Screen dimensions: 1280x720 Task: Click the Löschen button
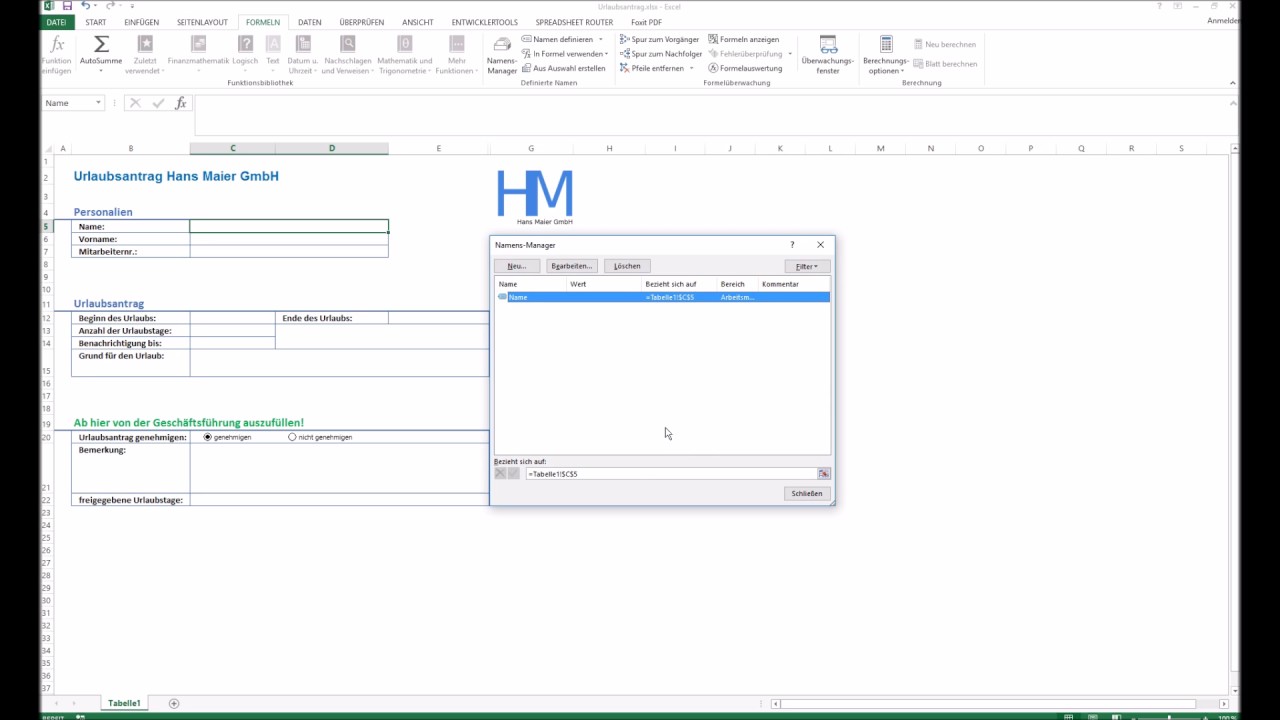pyautogui.click(x=627, y=267)
